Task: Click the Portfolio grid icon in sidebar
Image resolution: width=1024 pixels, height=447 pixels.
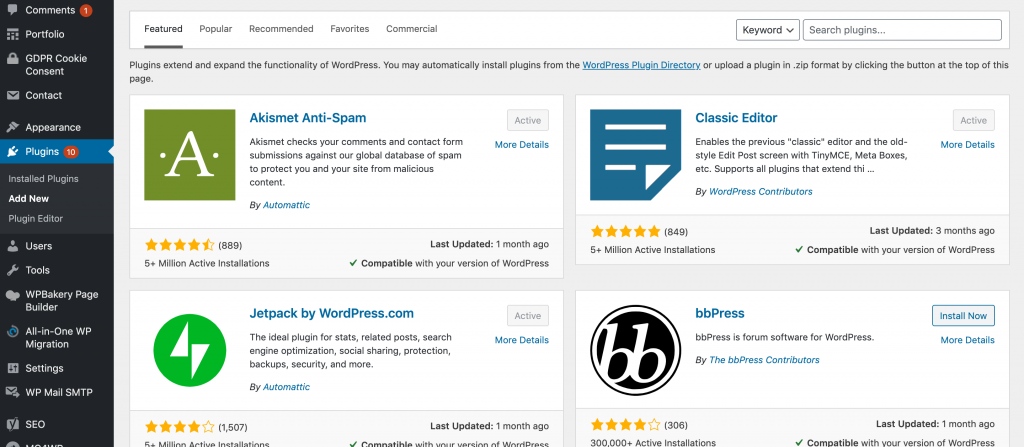Action: [12, 34]
